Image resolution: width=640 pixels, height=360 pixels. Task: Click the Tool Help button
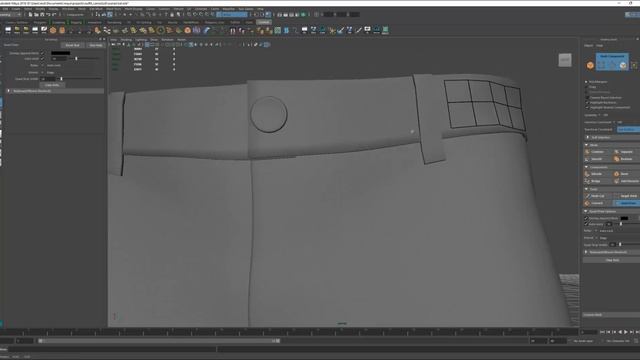tap(96, 45)
